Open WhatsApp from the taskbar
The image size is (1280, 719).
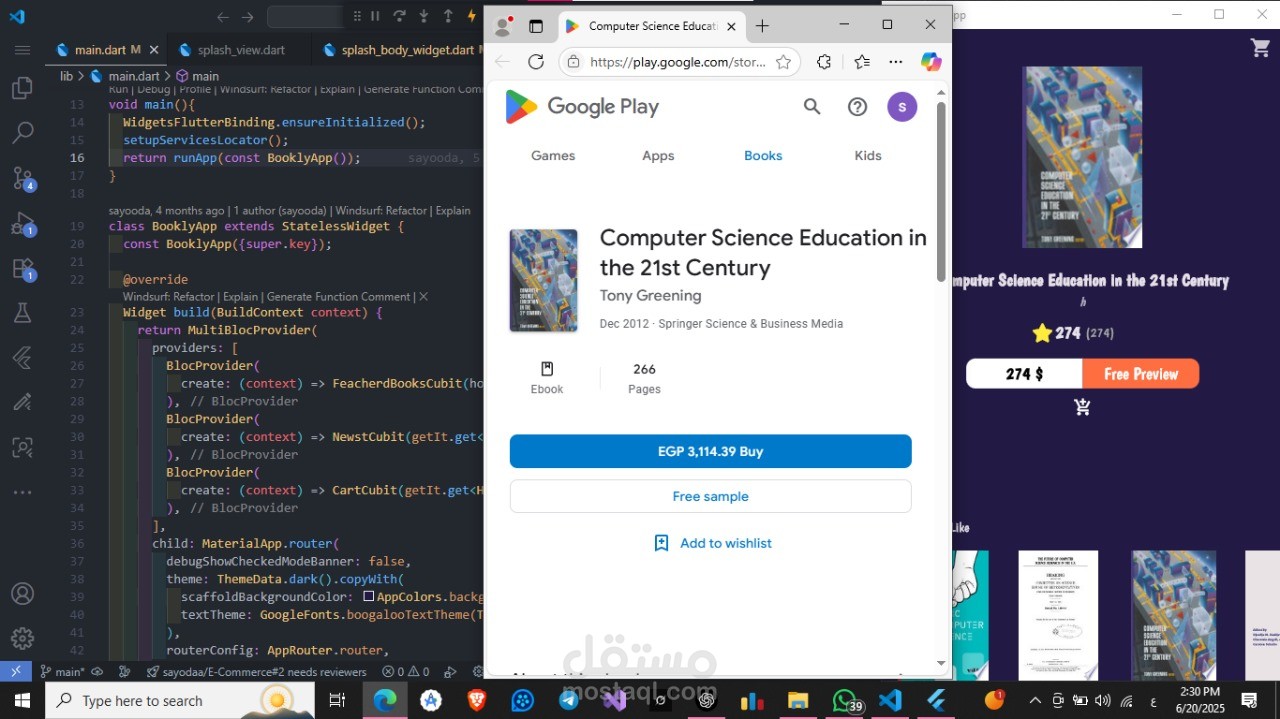pos(846,700)
